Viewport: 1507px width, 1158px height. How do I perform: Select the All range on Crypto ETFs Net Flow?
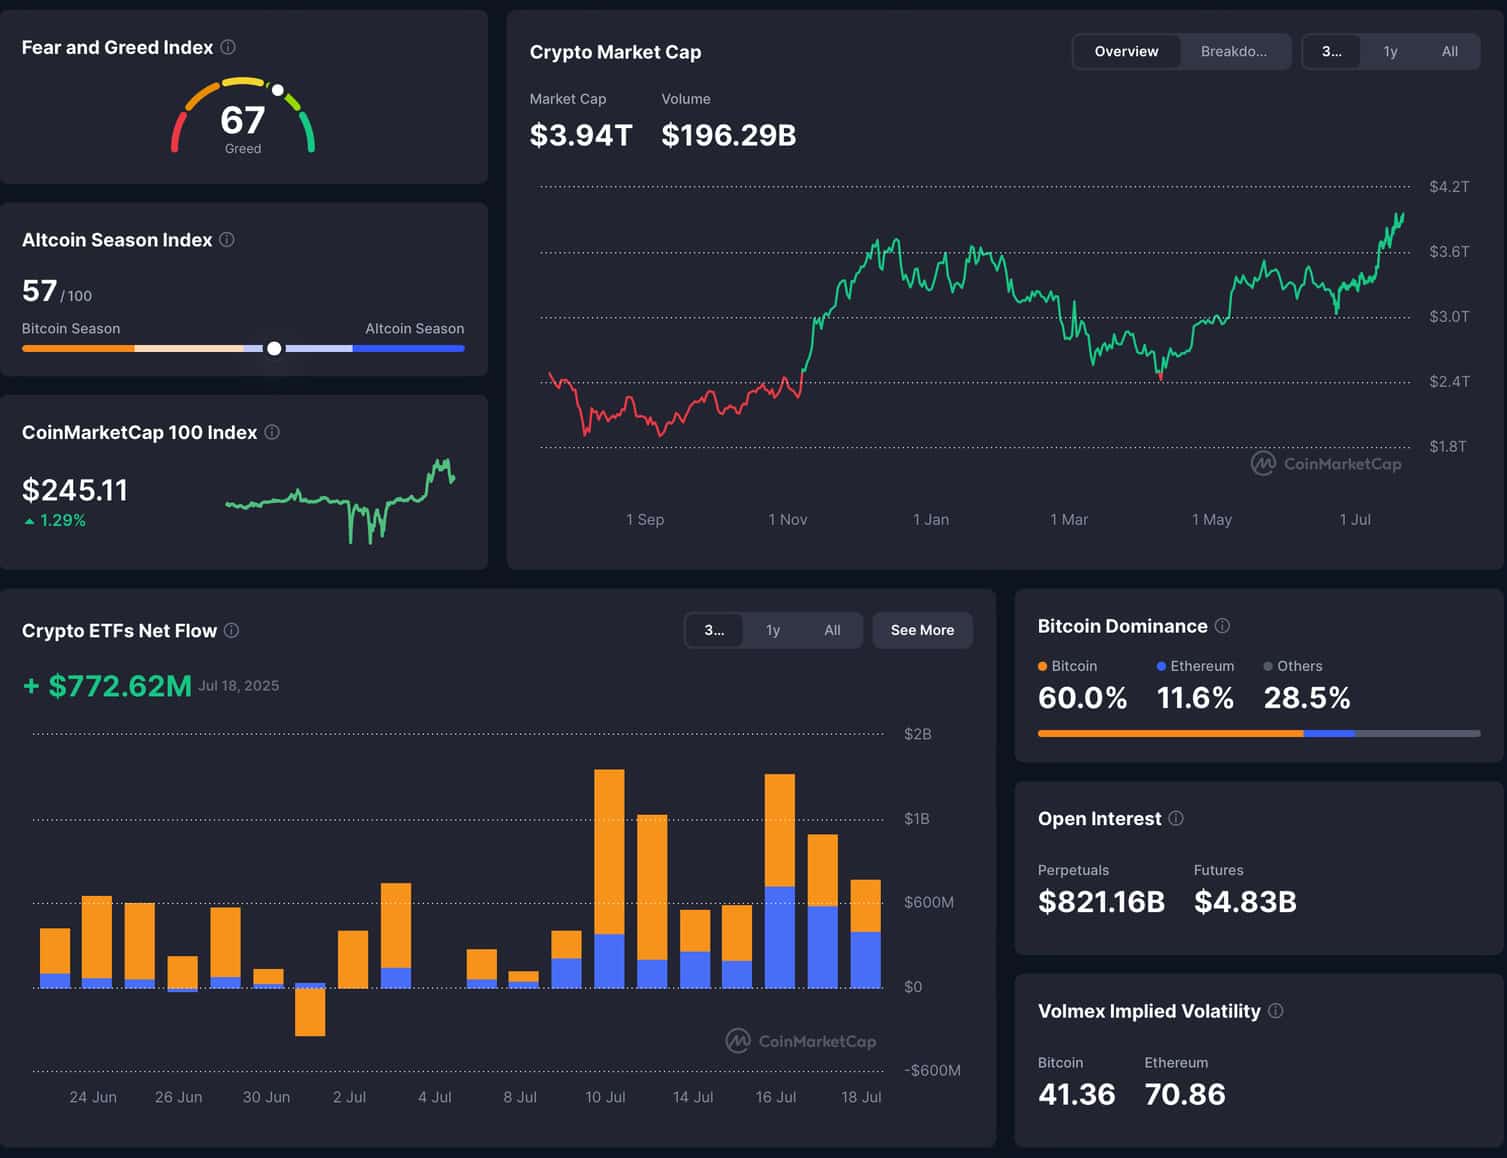click(x=832, y=630)
